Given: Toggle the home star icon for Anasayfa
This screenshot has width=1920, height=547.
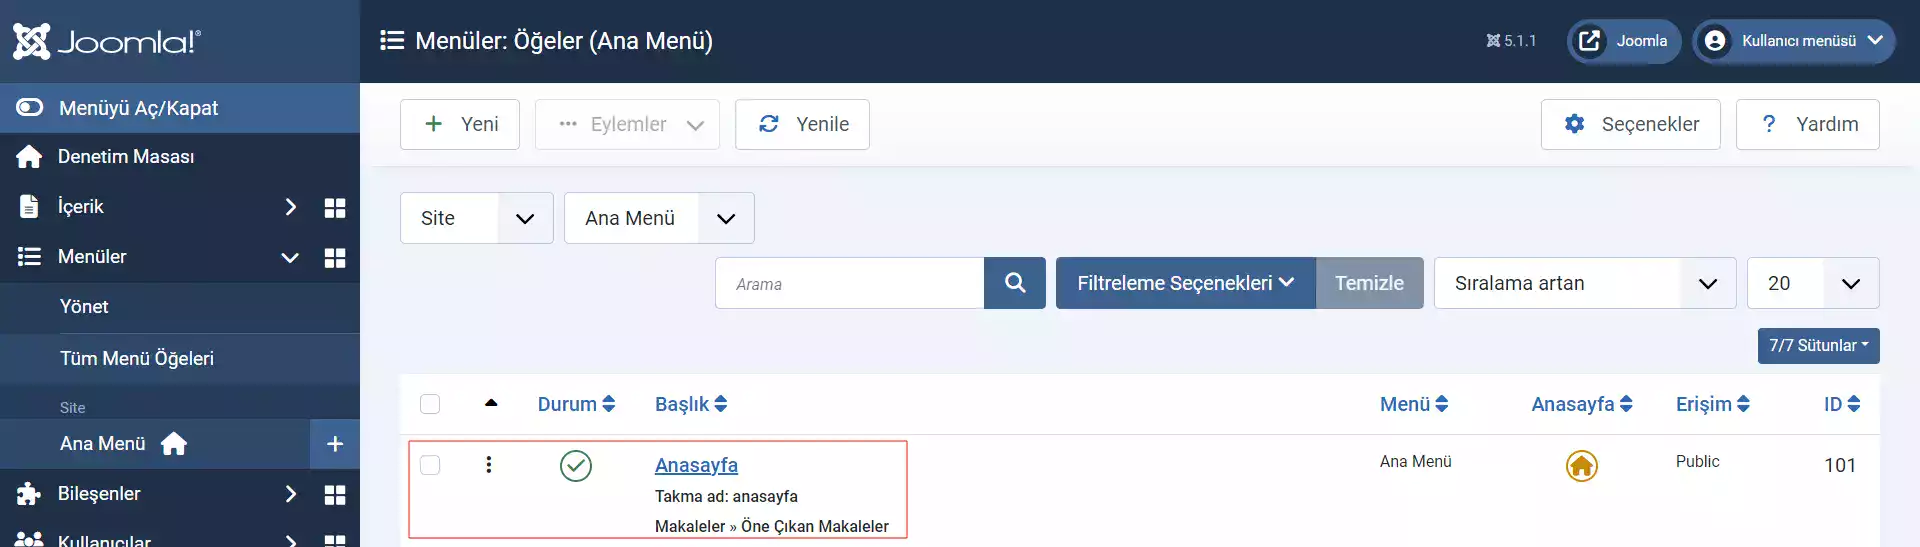Looking at the screenshot, I should [x=1582, y=466].
